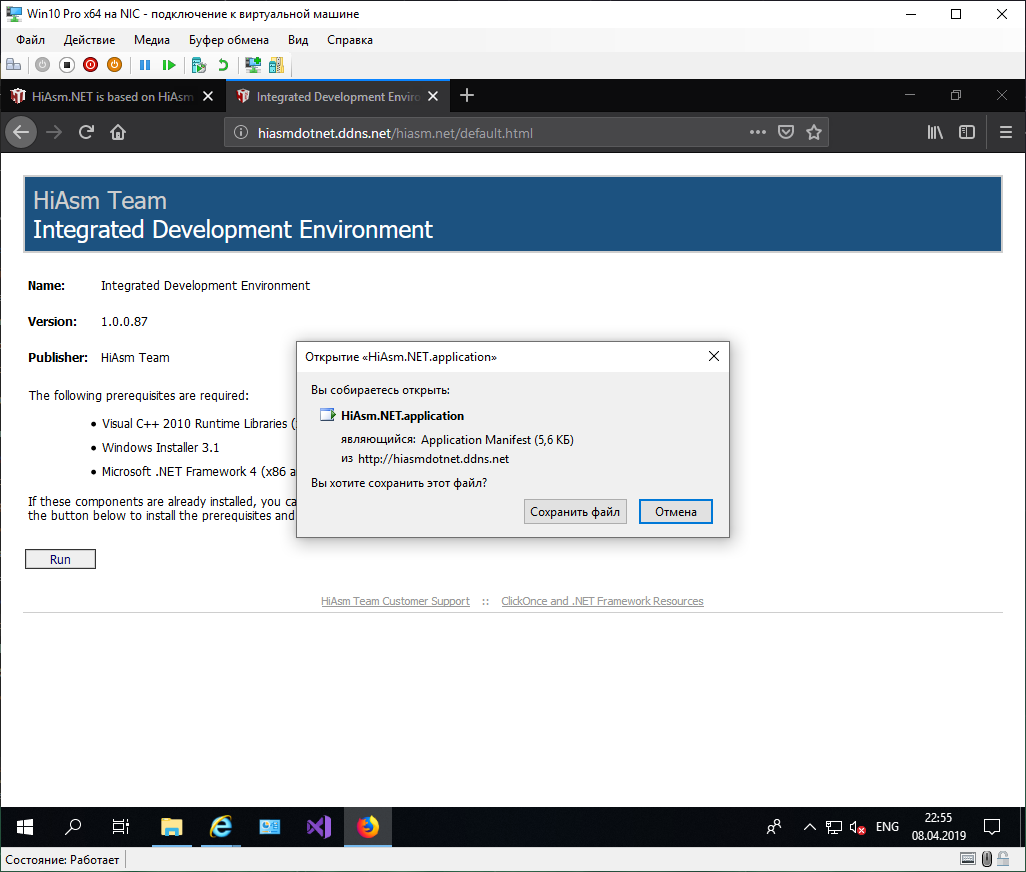Open HiAsm Team Customer Support link

click(395, 602)
